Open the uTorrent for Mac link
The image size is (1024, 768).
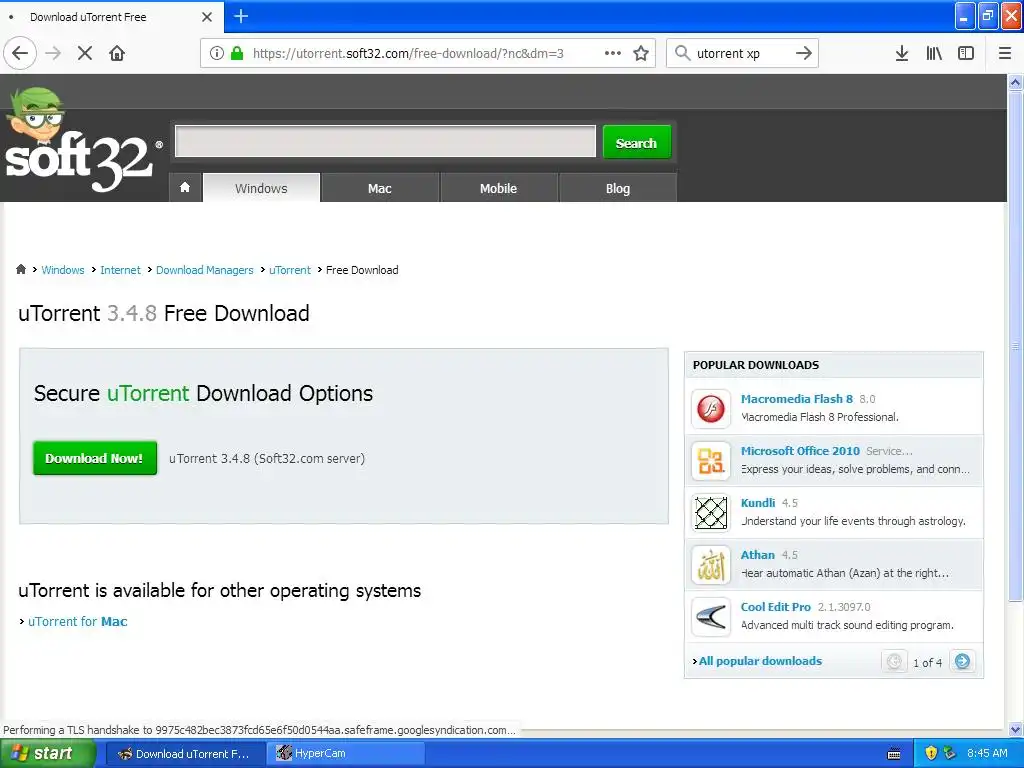click(x=78, y=621)
